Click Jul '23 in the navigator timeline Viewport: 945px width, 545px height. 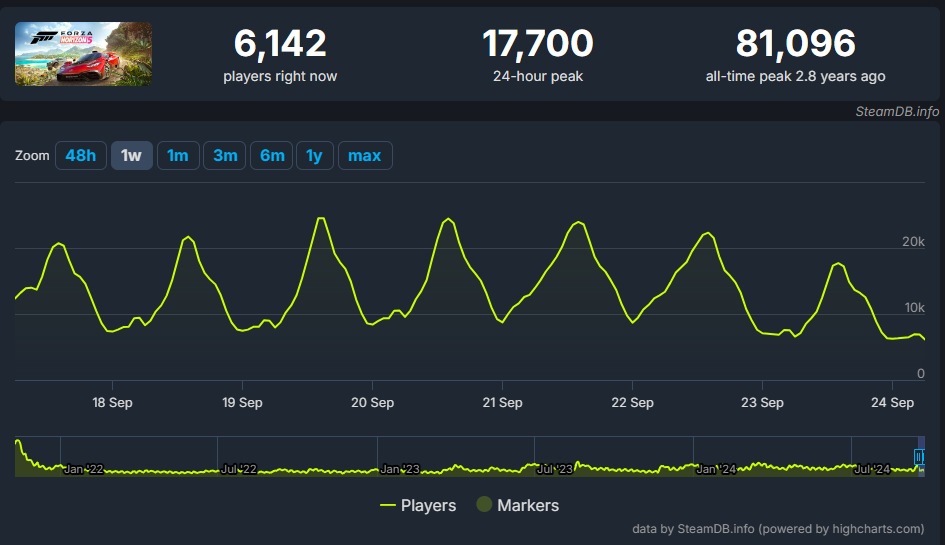[555, 469]
